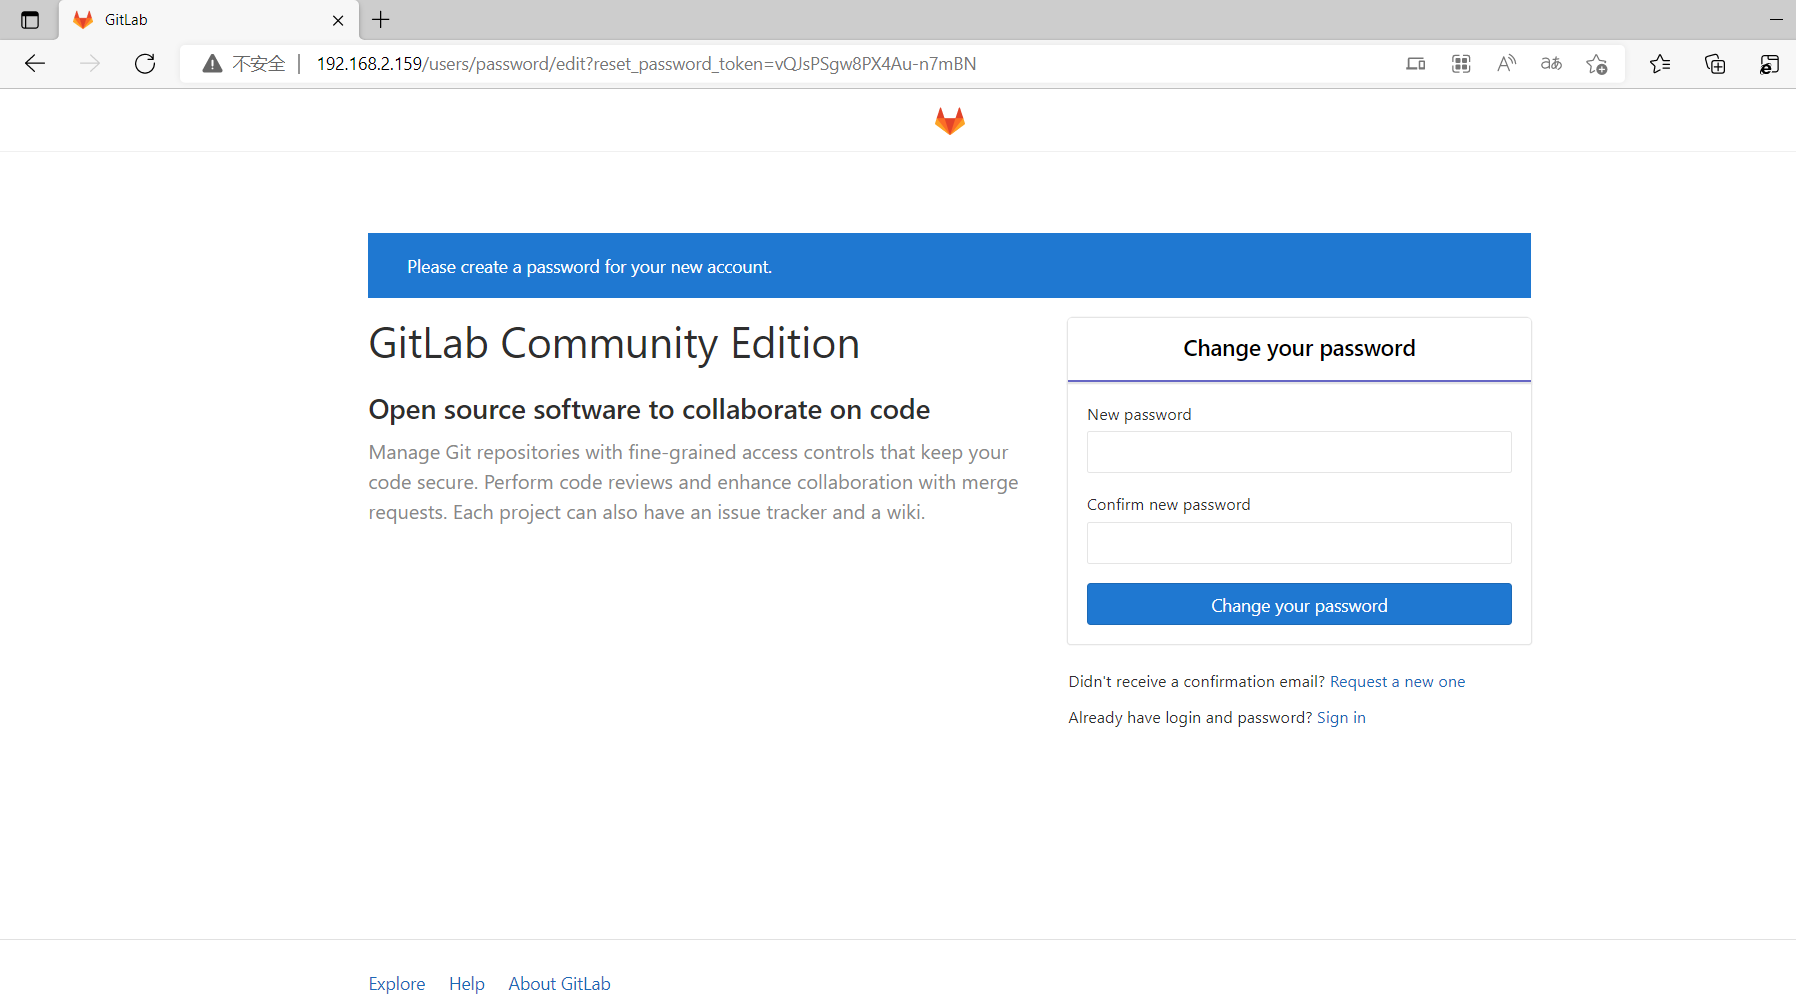Click the GitLab fox logo in the header
1796x1002 pixels.
(949, 121)
